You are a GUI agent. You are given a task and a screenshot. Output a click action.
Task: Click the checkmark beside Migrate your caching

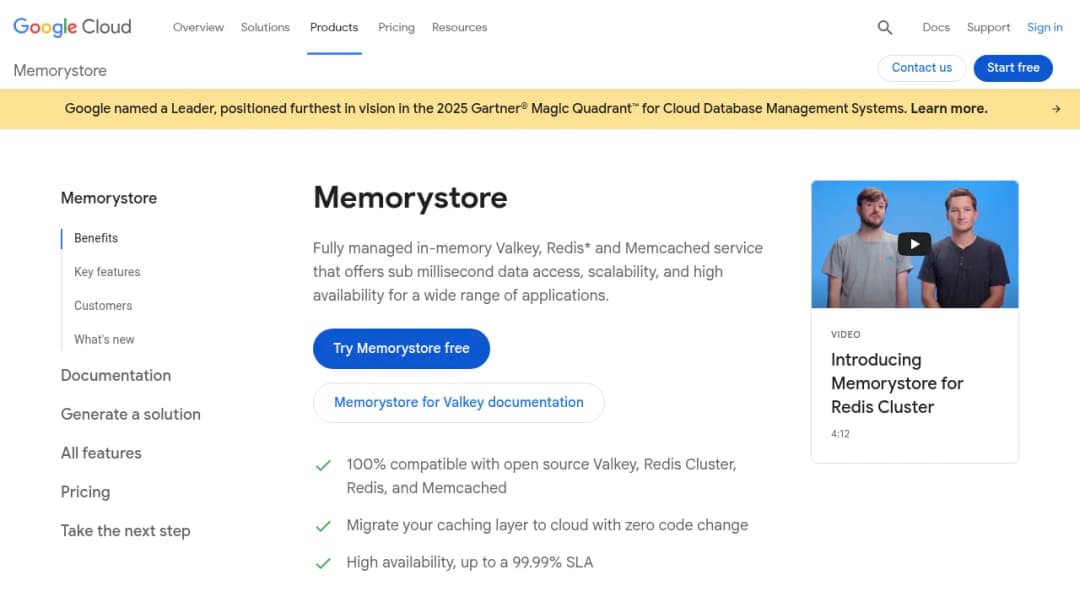point(323,527)
